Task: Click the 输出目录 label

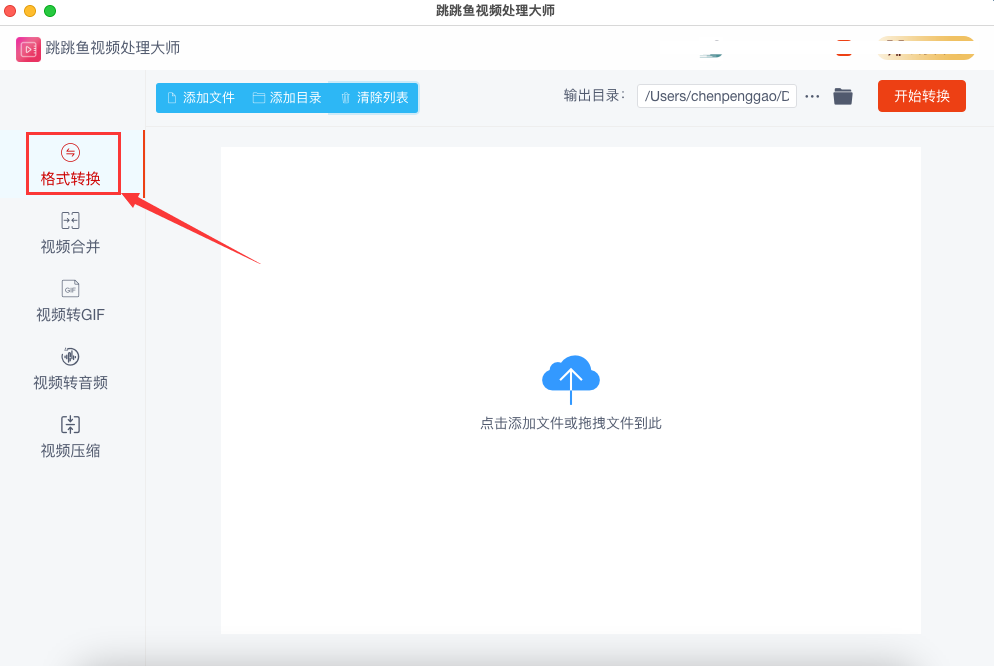Action: point(594,96)
